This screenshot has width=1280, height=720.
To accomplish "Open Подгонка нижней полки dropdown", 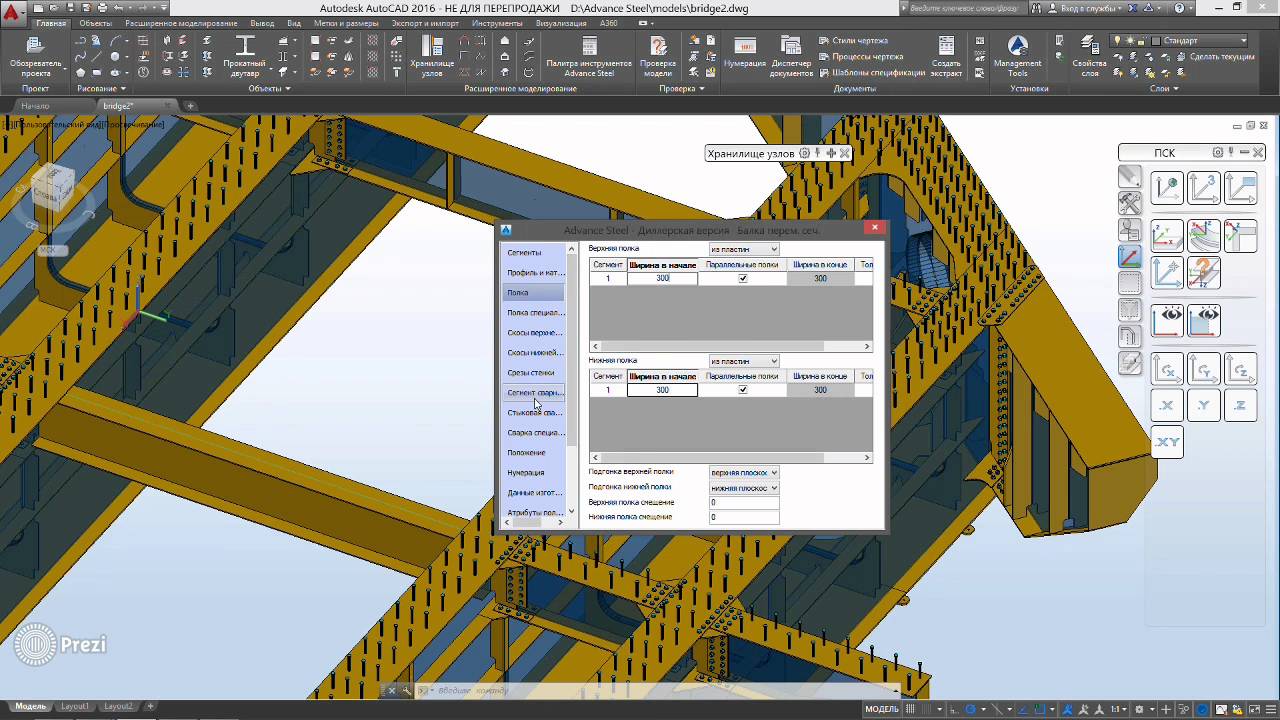I will (744, 488).
